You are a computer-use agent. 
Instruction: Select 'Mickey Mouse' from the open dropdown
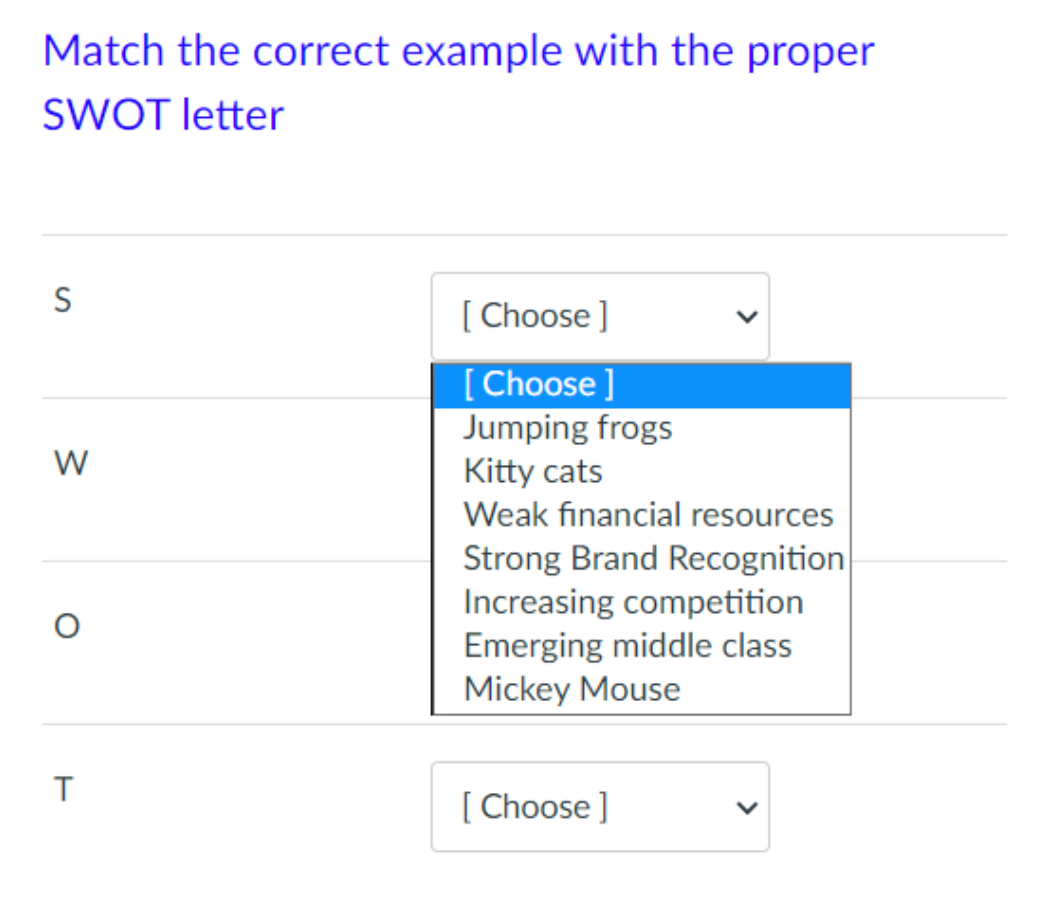571,688
